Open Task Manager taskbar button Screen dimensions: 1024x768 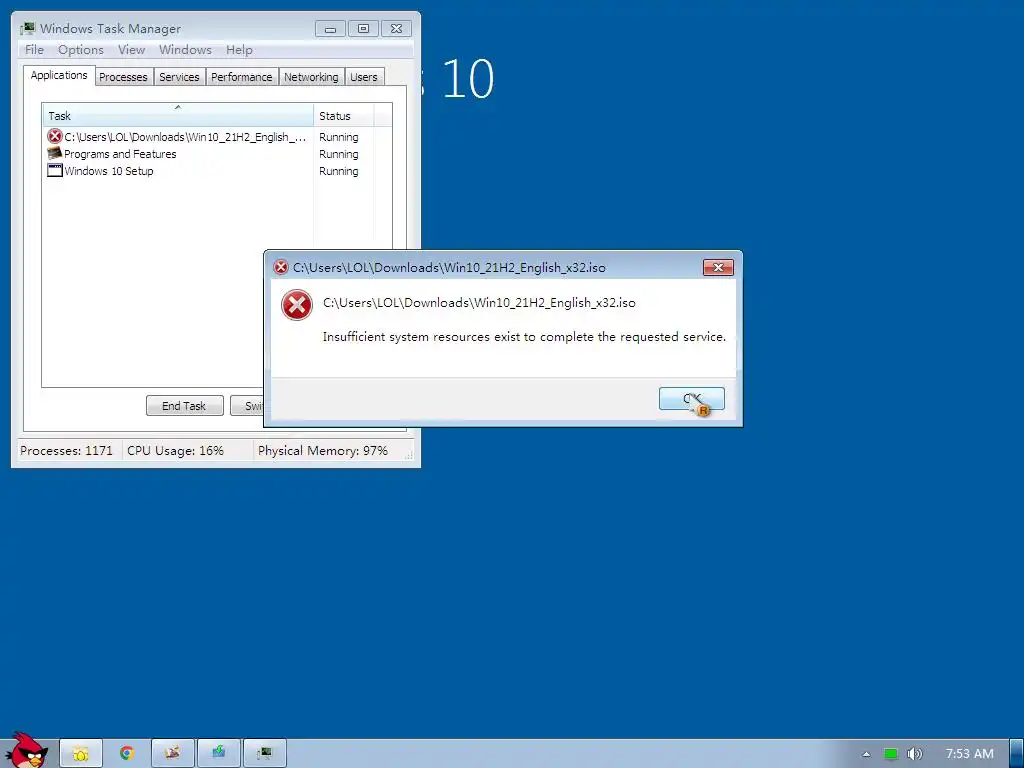[x=264, y=753]
